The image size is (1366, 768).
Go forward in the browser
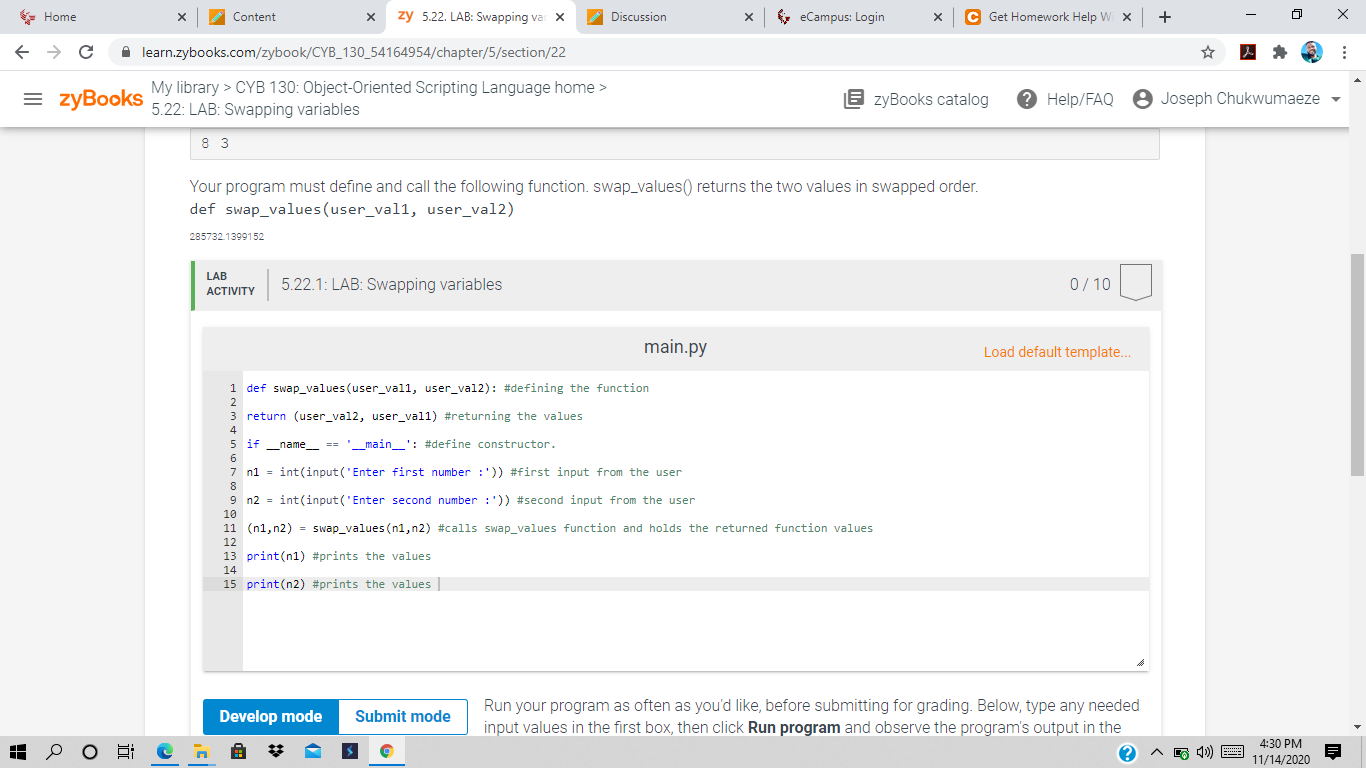coord(54,52)
